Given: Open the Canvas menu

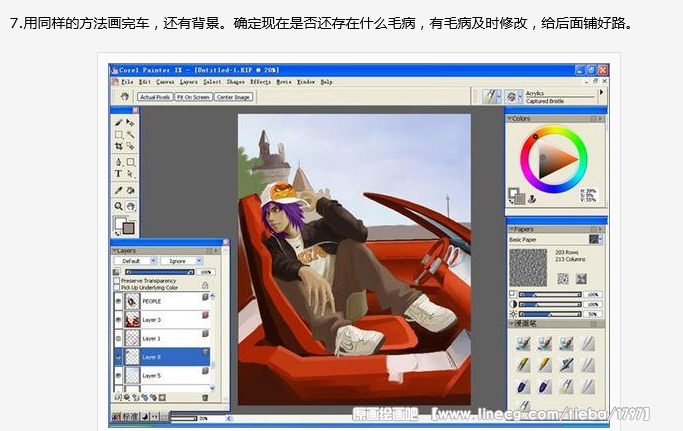Looking at the screenshot, I should [165, 81].
